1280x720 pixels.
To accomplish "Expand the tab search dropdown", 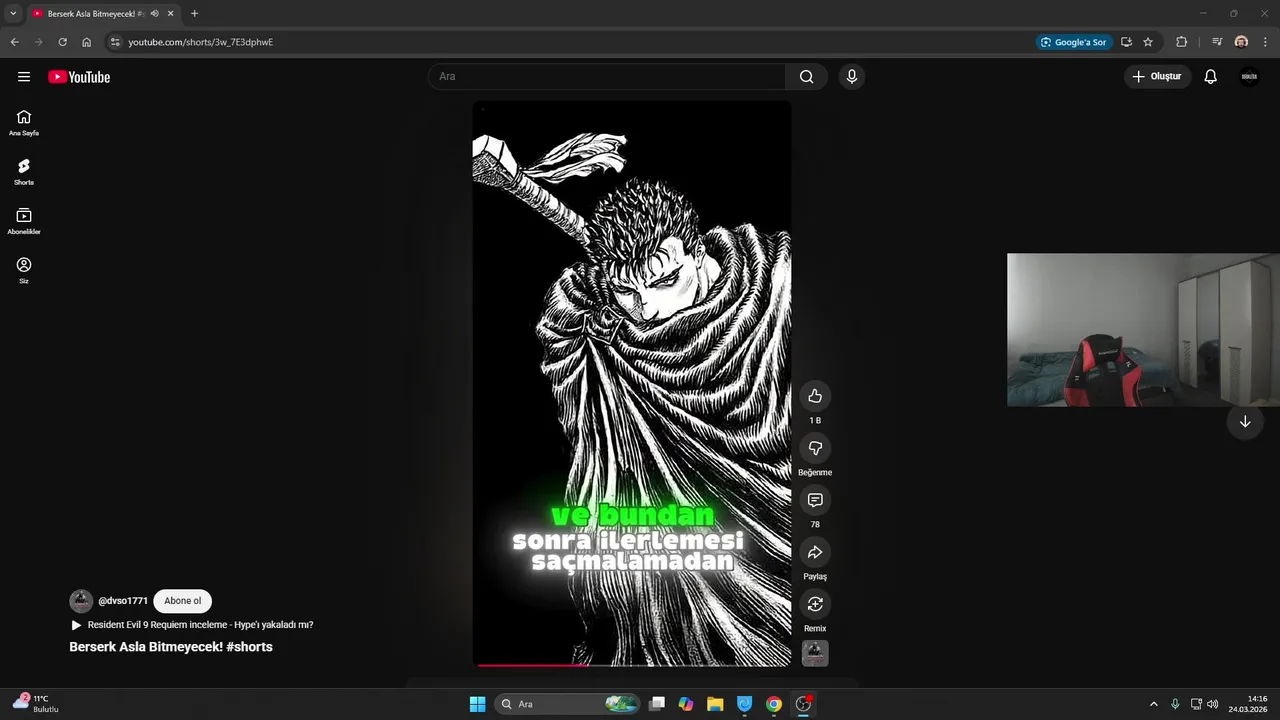I will [x=13, y=14].
